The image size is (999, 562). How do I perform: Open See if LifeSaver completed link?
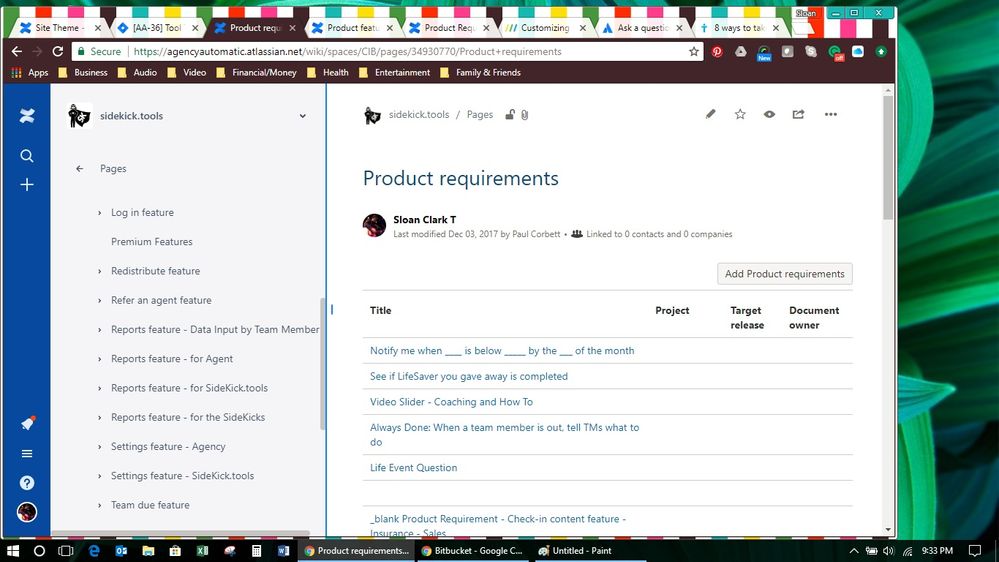(468, 377)
